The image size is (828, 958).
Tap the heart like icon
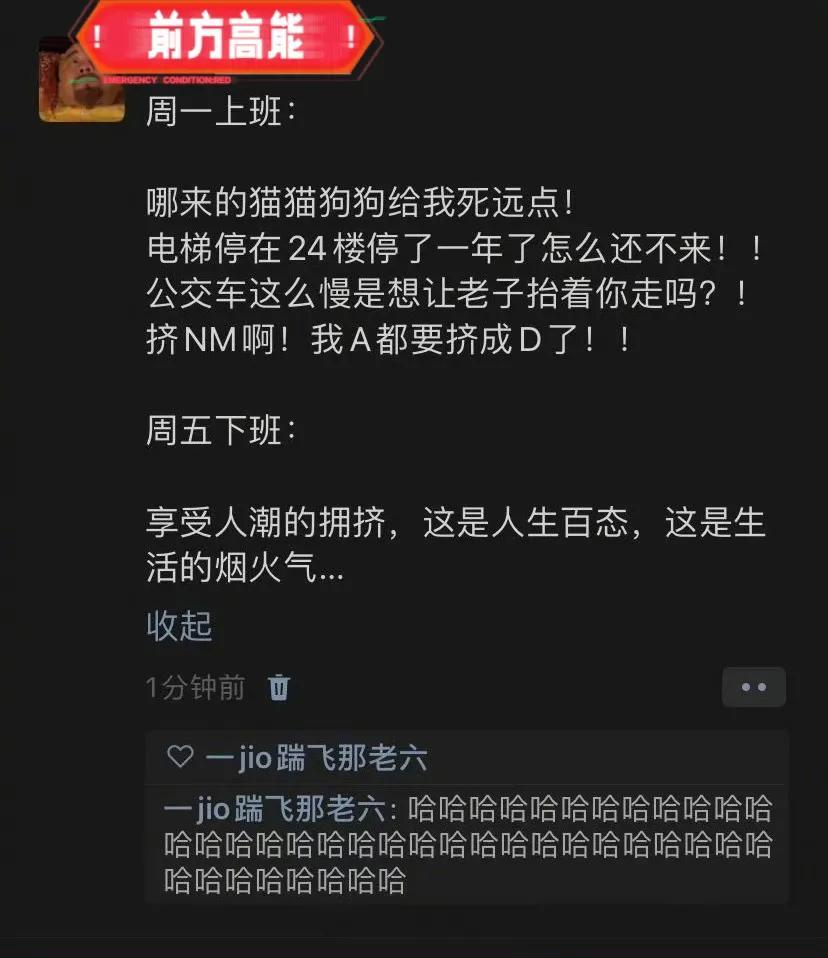click(x=180, y=756)
